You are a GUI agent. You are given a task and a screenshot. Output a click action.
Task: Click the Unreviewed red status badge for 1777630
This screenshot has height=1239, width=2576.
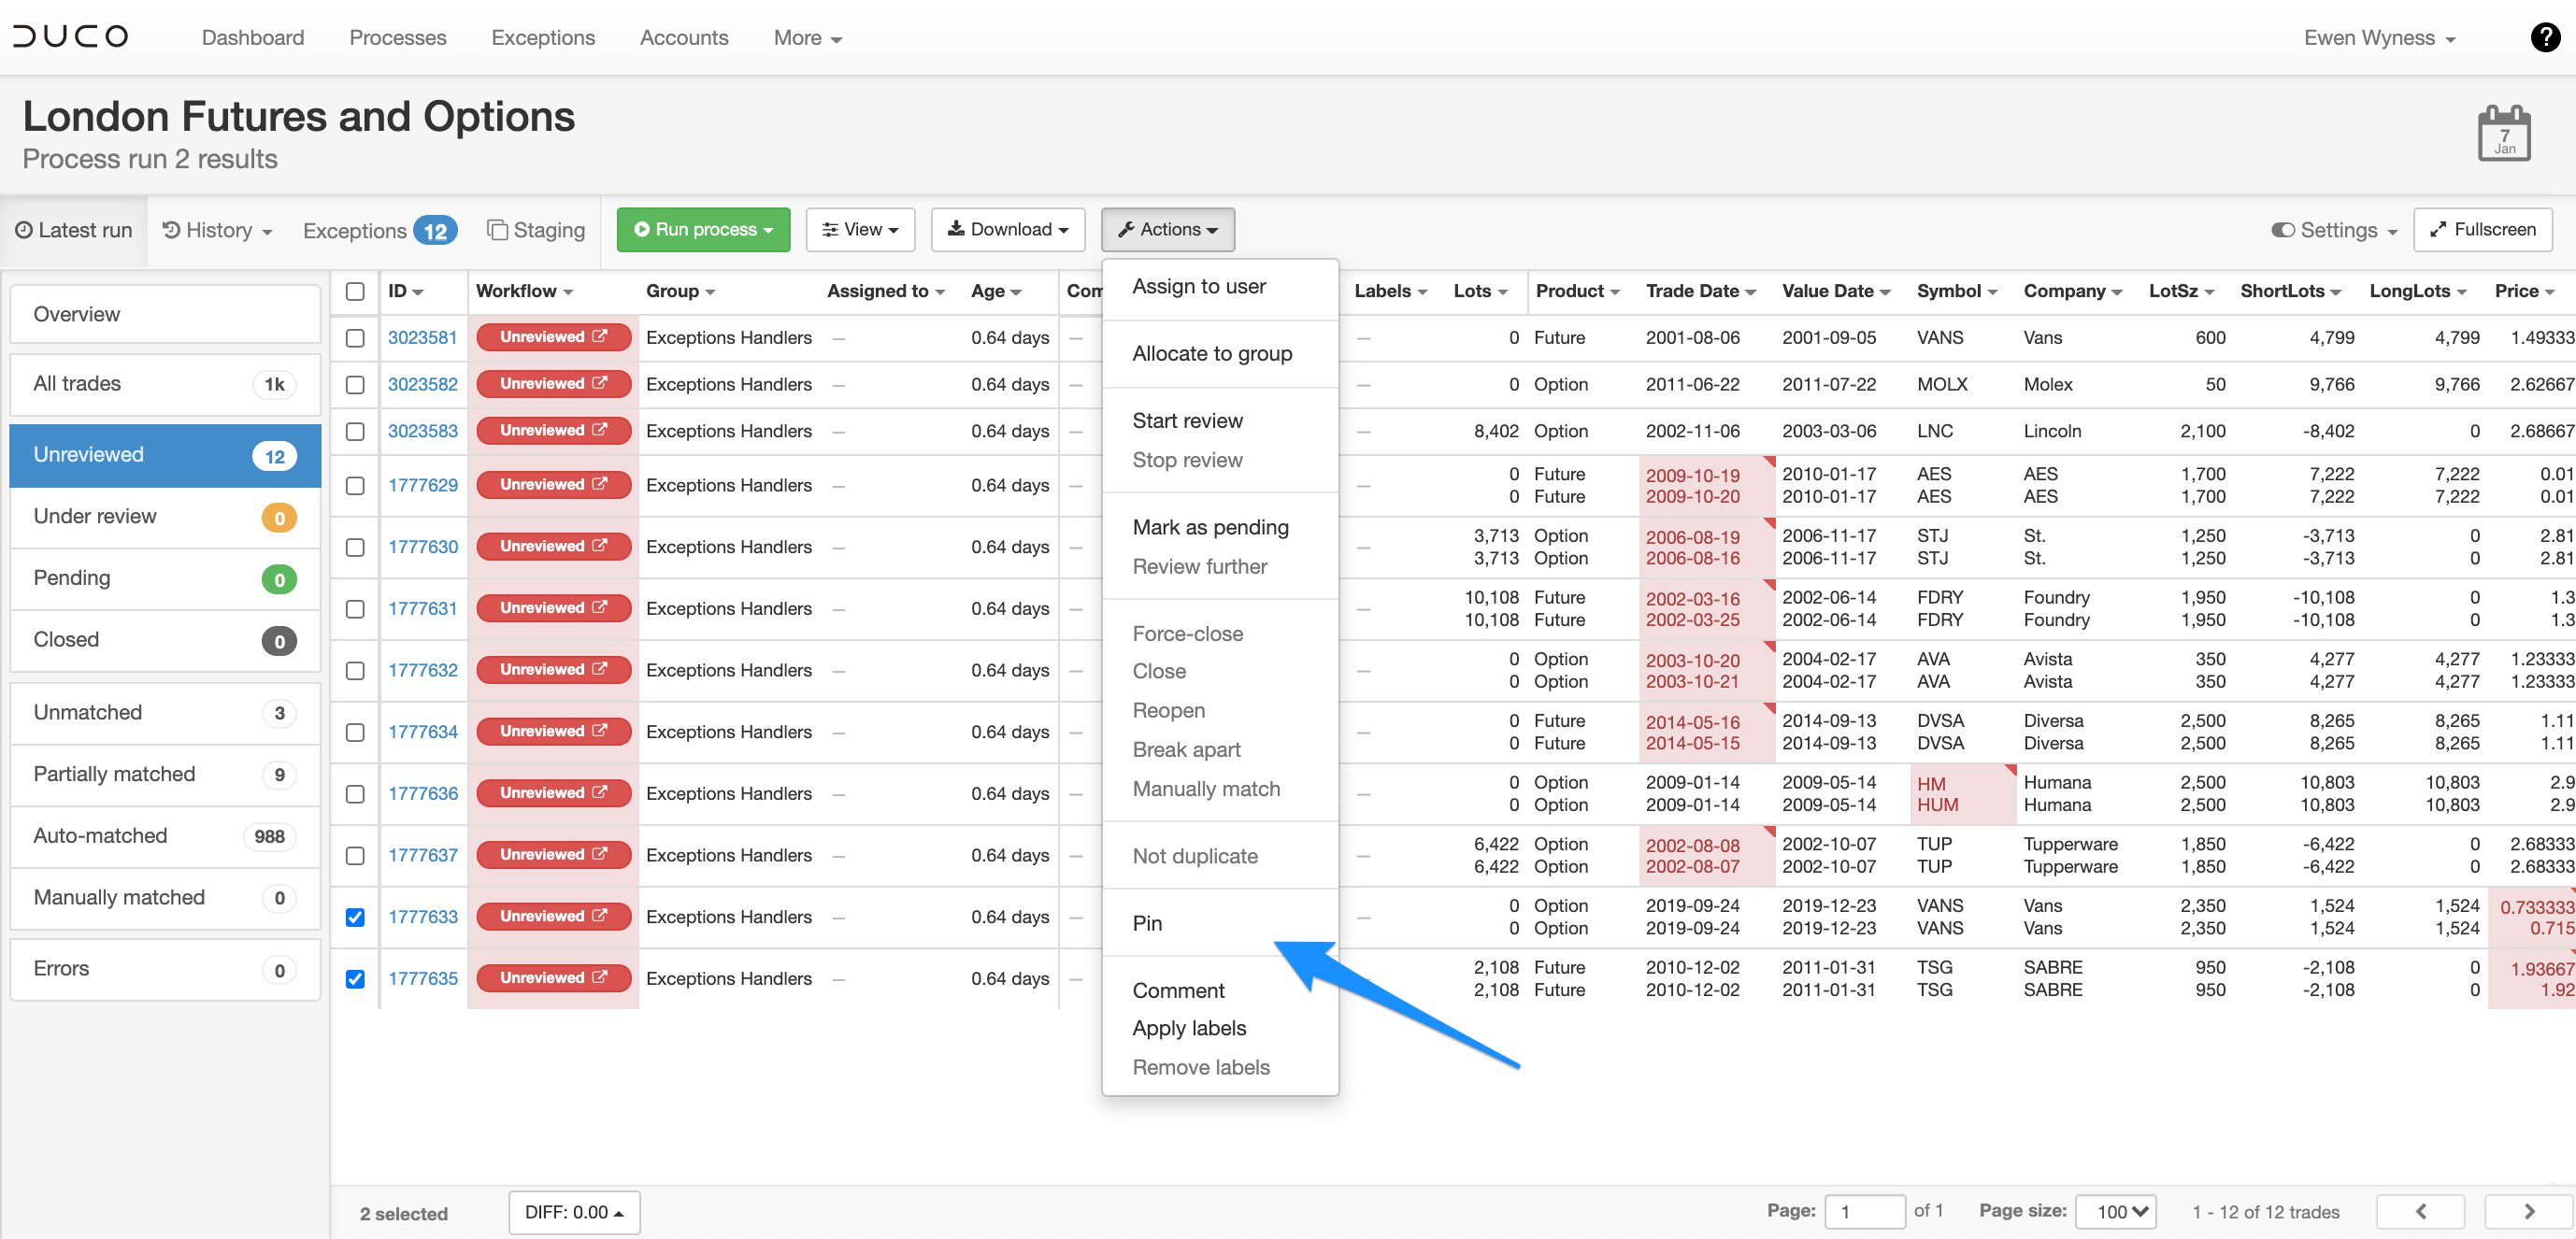[553, 546]
